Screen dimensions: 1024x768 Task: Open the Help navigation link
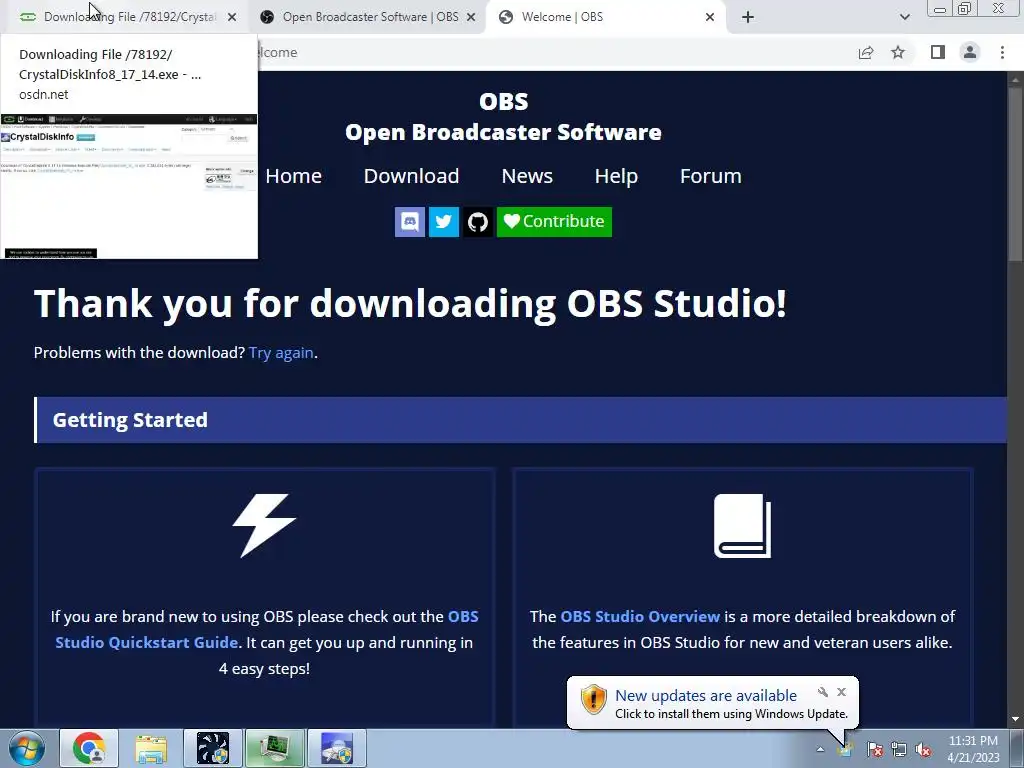[x=616, y=176]
